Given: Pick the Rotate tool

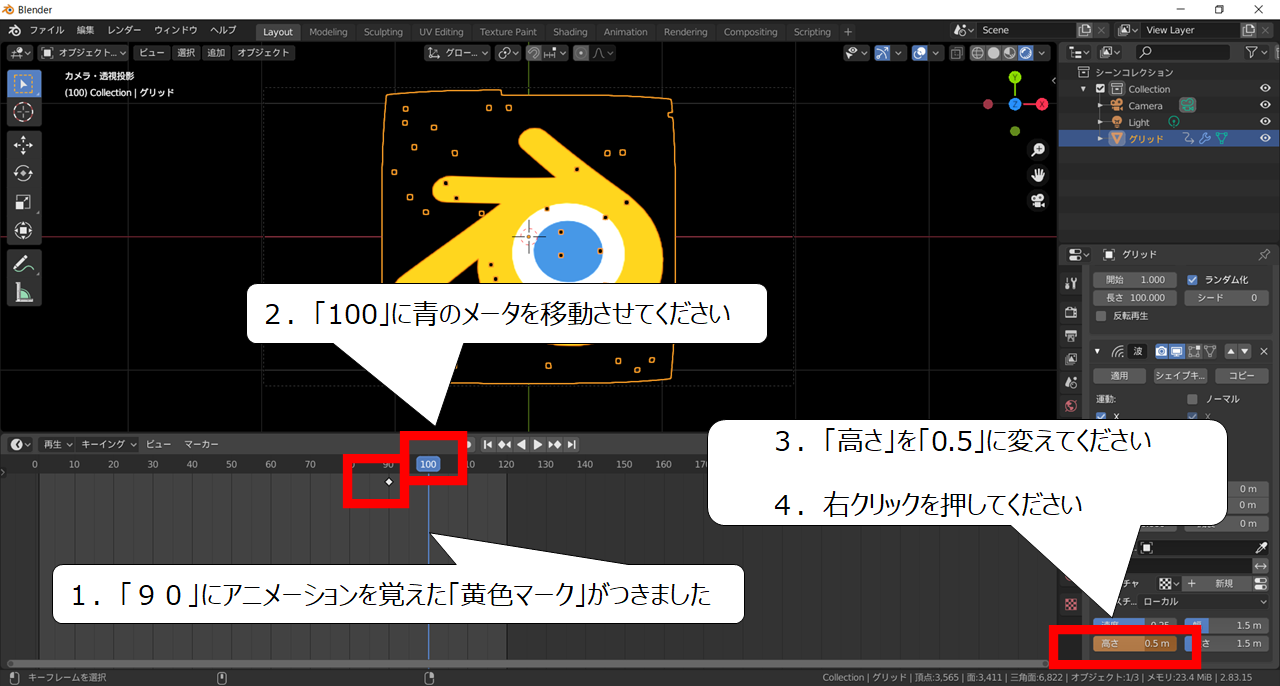Looking at the screenshot, I should [x=24, y=173].
